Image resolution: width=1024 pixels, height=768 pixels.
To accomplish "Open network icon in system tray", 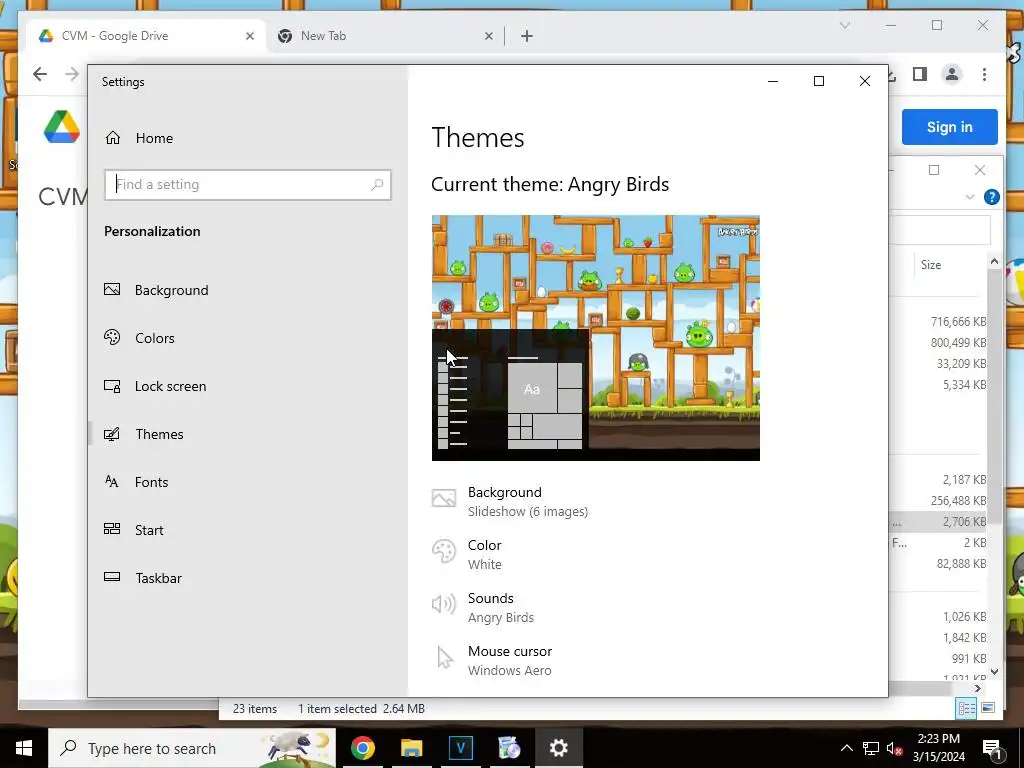I will 871,748.
